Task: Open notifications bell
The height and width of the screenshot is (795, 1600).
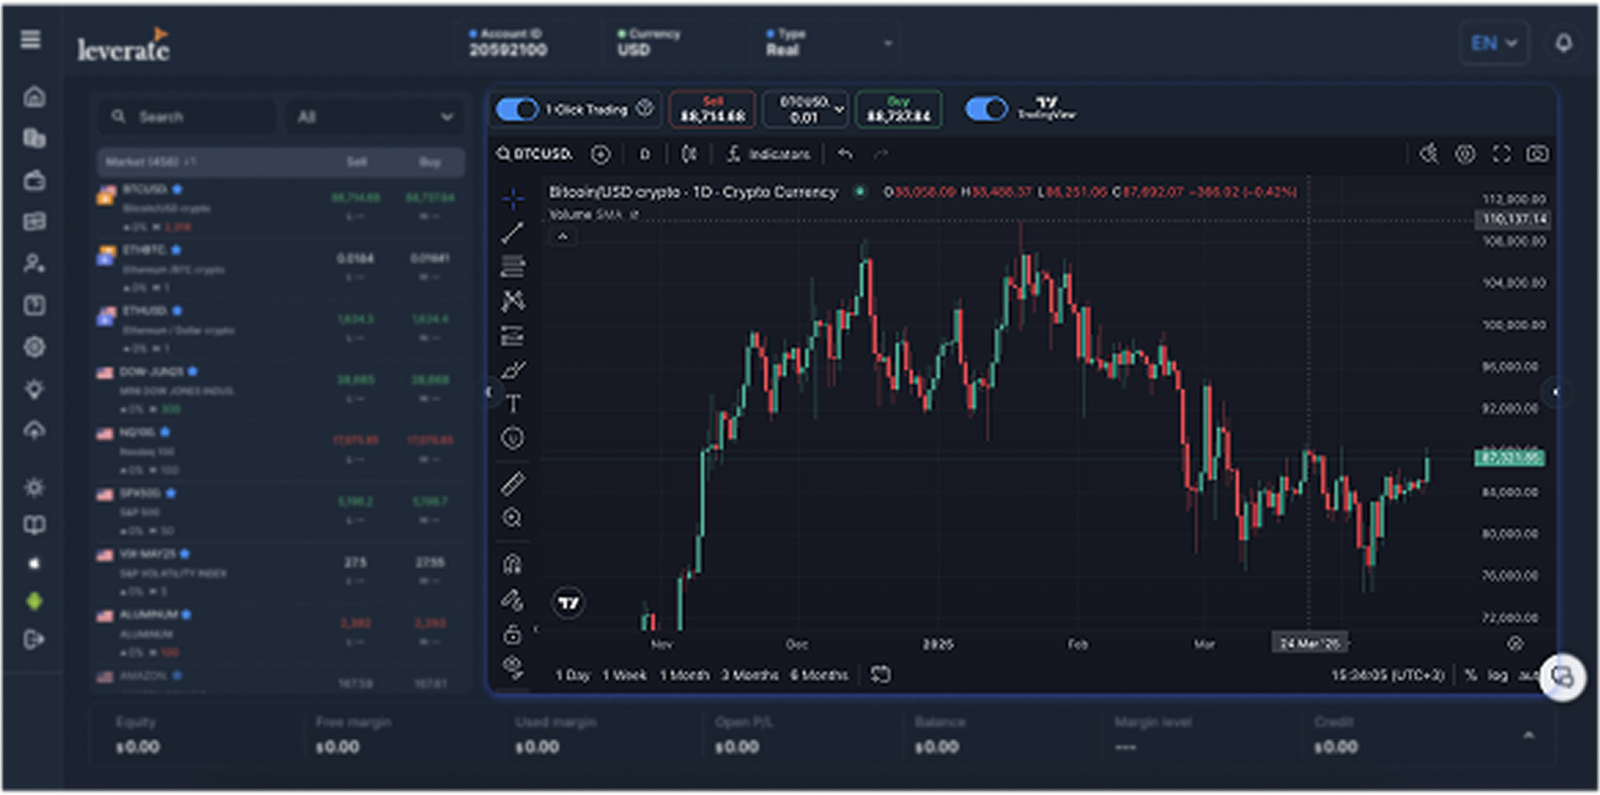Action: (1563, 43)
